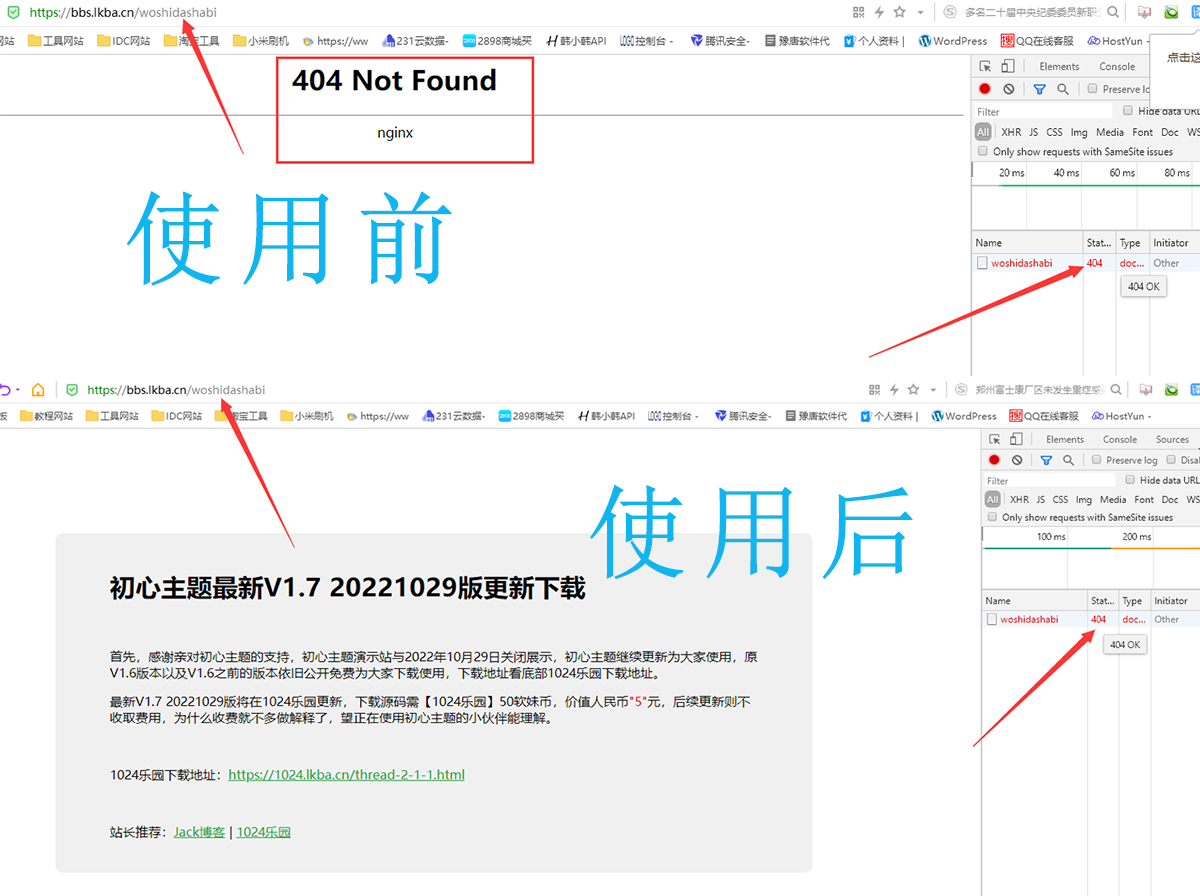Check the SameSite issues box in 使用后 DevTools
The height and width of the screenshot is (896, 1200).
992,517
